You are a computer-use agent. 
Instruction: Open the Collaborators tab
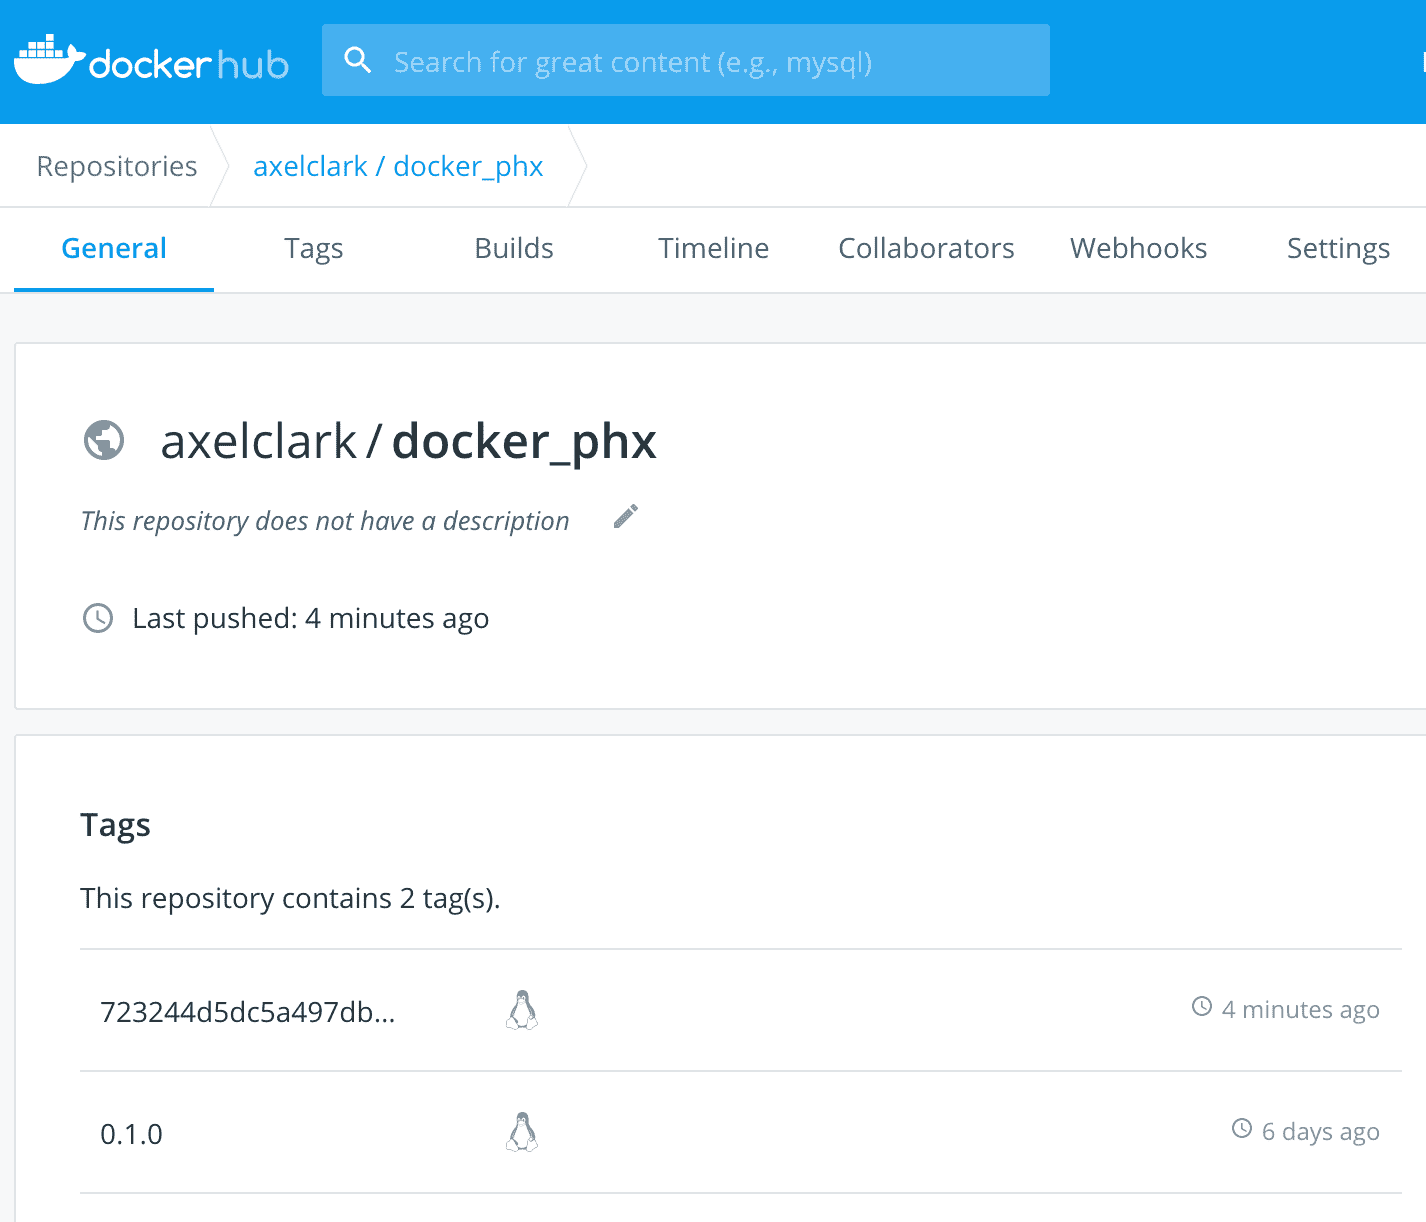point(925,248)
